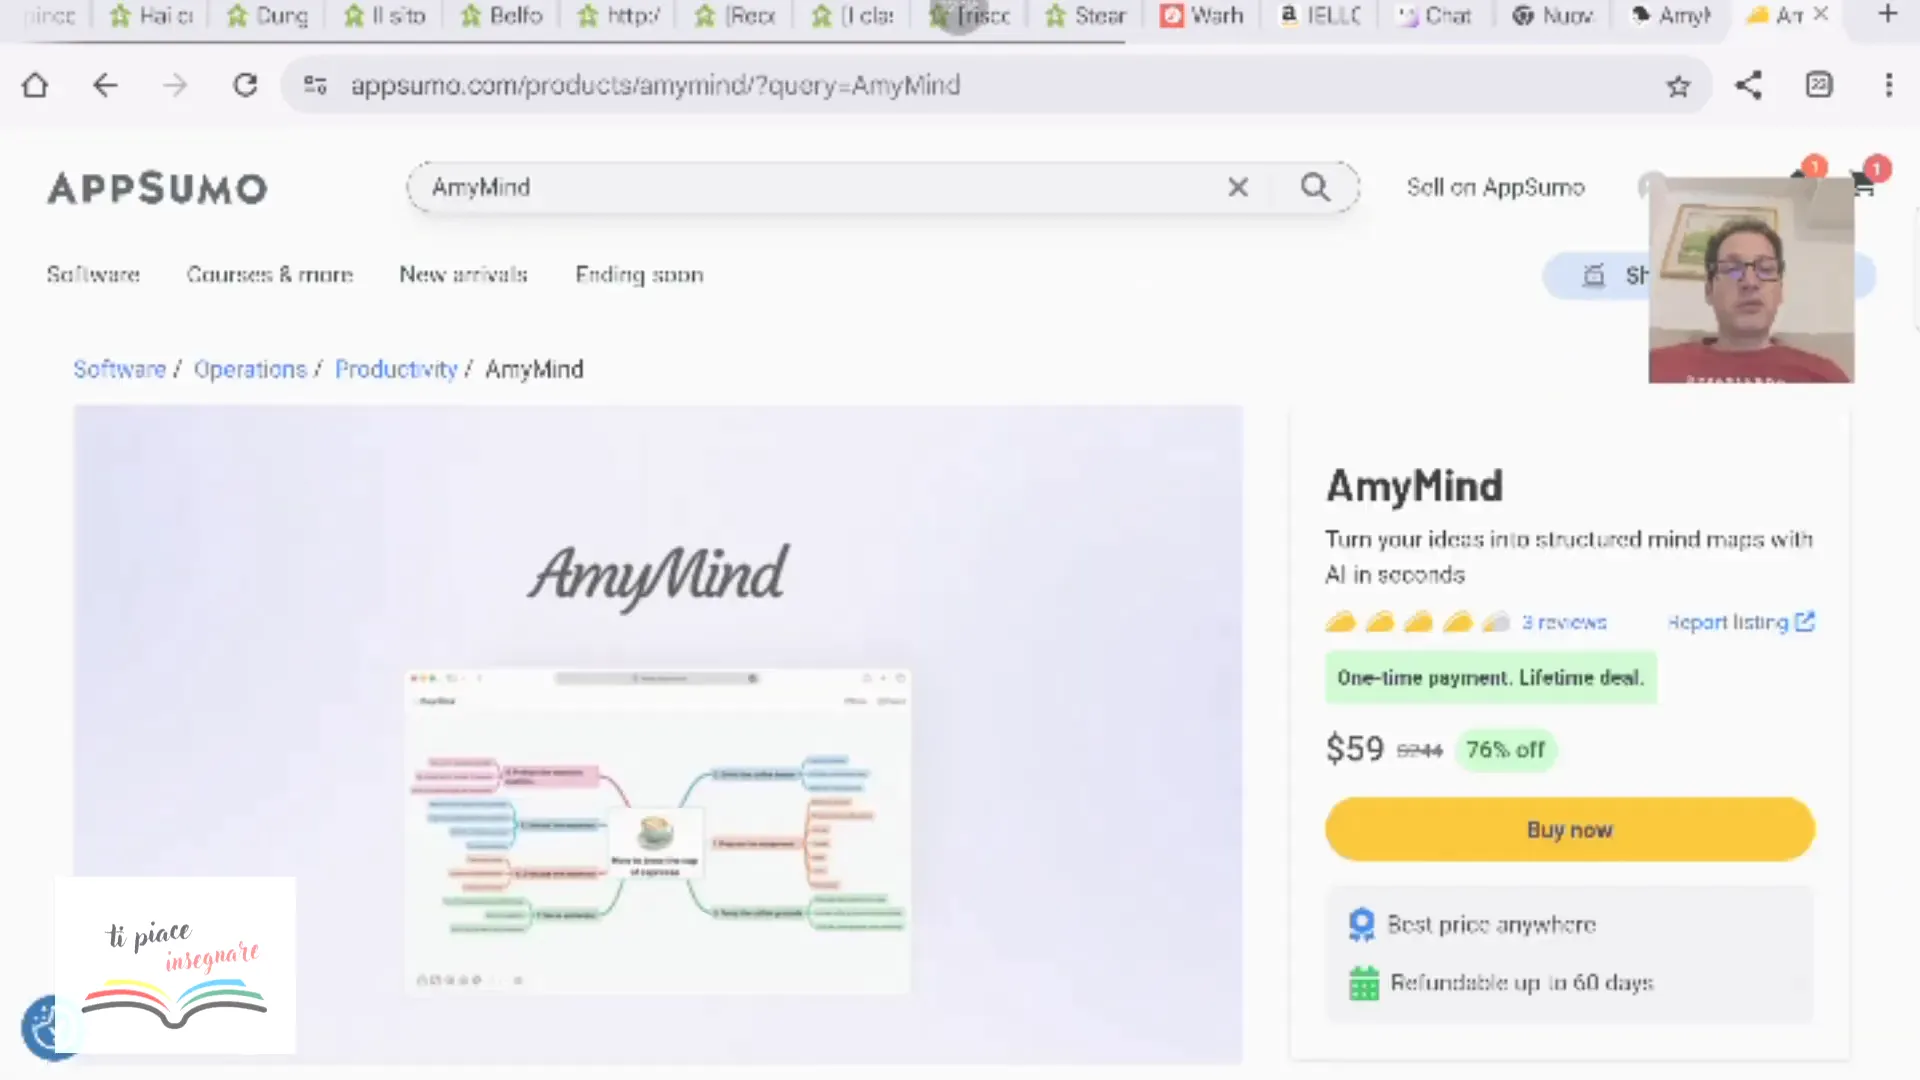Switch to the Dung browser tab
Viewport: 1920px width, 1080px height.
(268, 15)
